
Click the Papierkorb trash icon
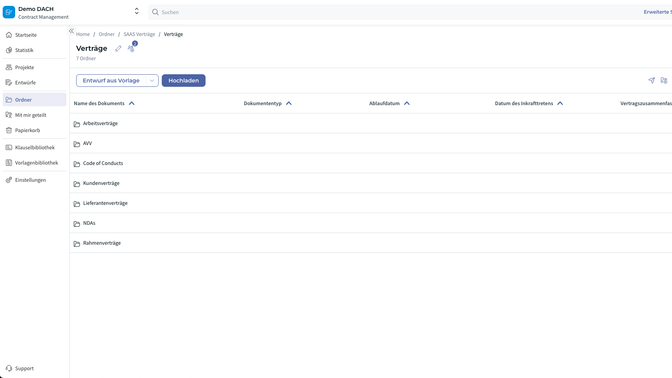point(9,130)
